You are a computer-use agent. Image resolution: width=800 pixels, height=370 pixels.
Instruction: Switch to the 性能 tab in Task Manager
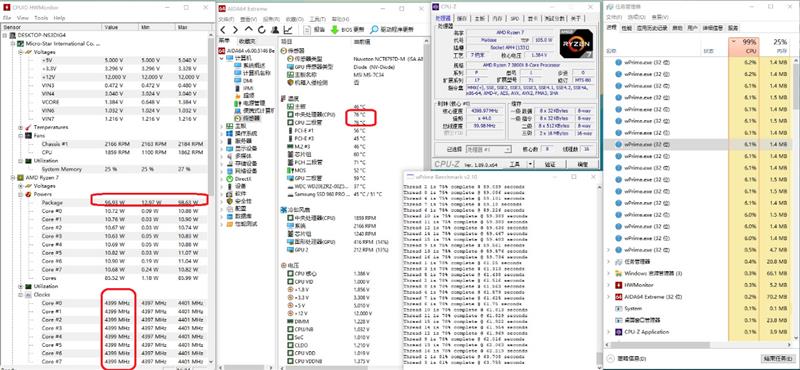627,28
